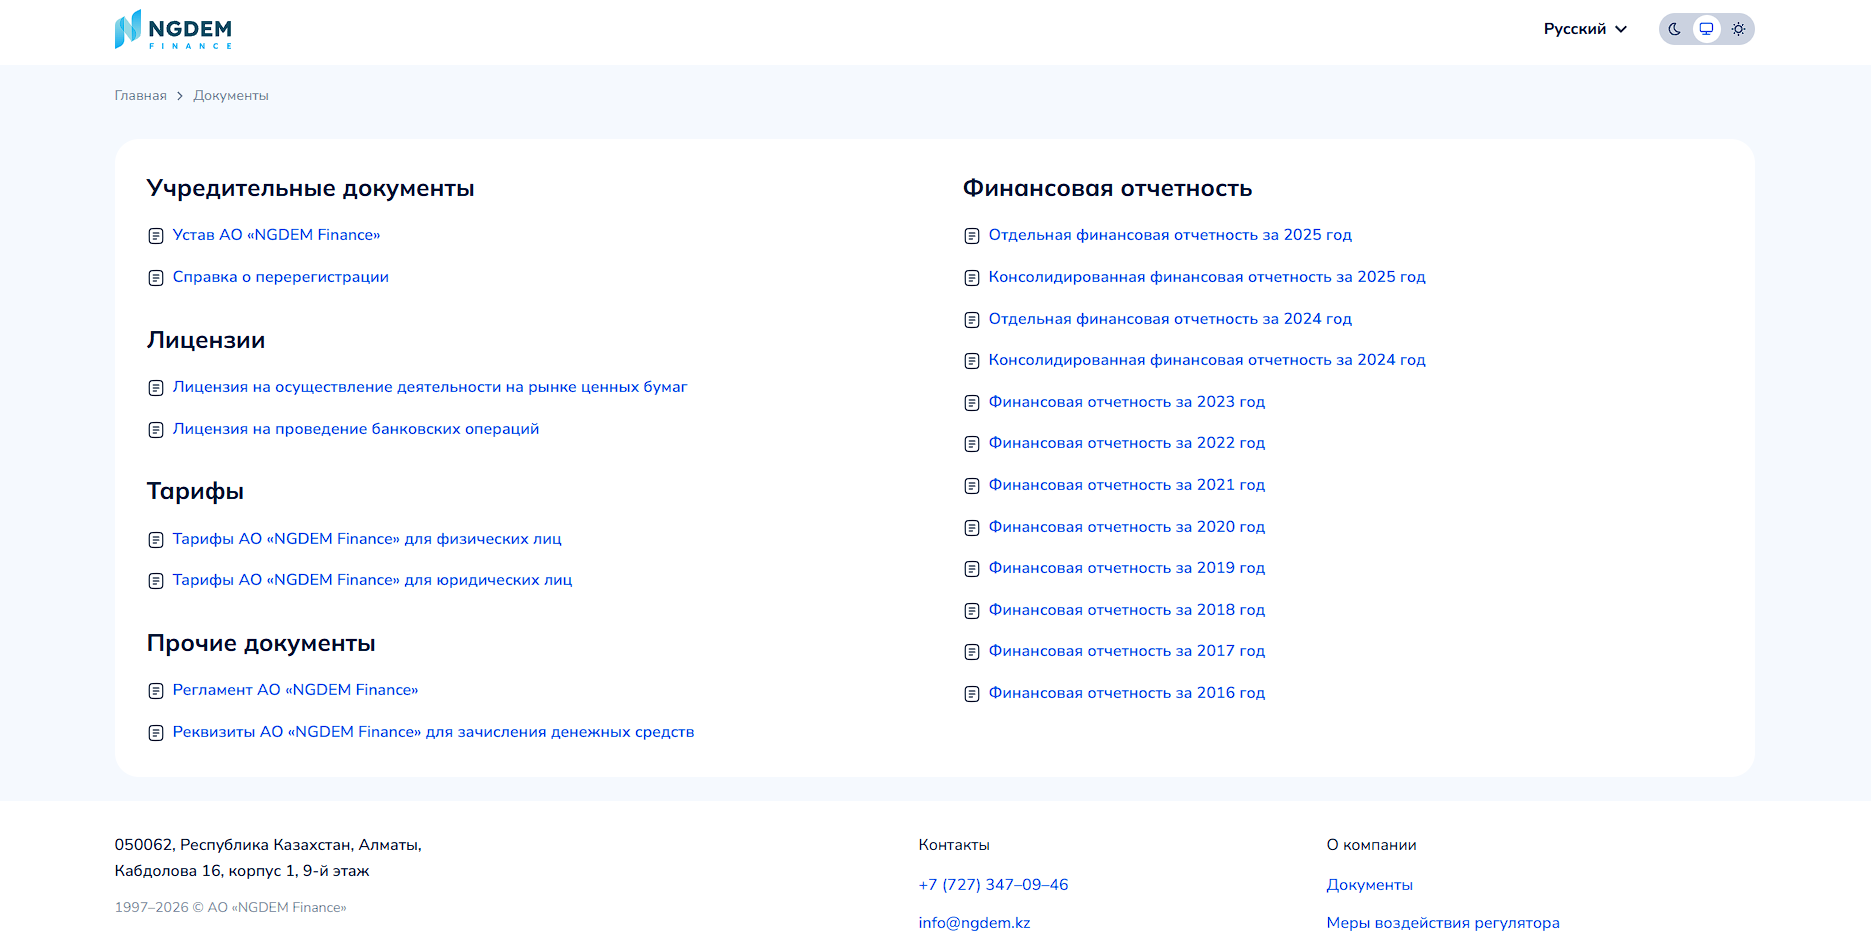Click icon beside Финансовая отчетность 2019
The image size is (1871, 941).
click(972, 569)
